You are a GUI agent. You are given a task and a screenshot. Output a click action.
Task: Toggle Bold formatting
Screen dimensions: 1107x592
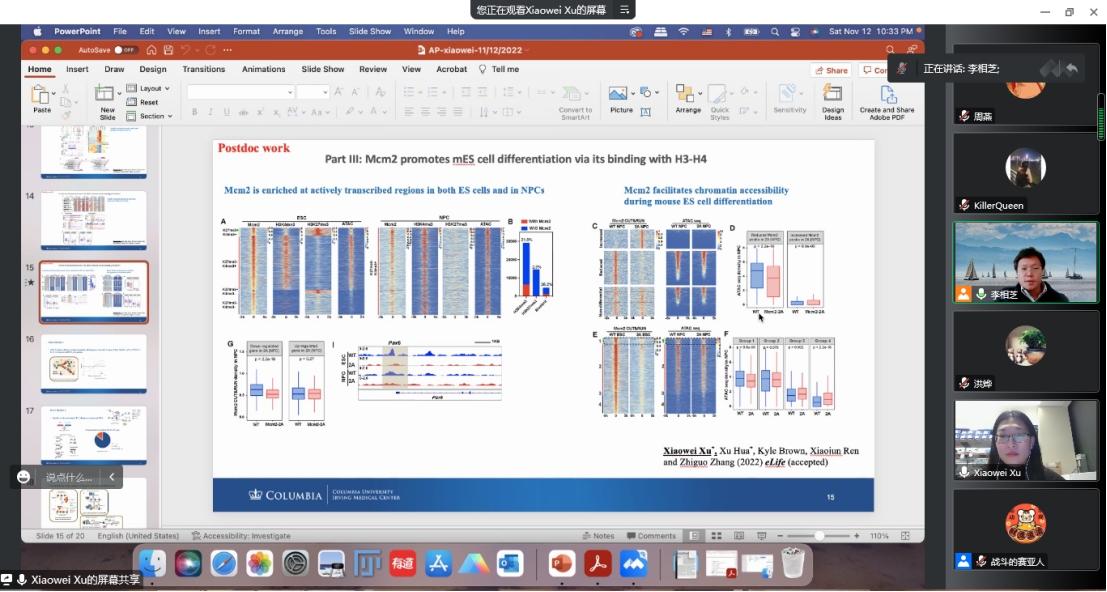[x=194, y=112]
